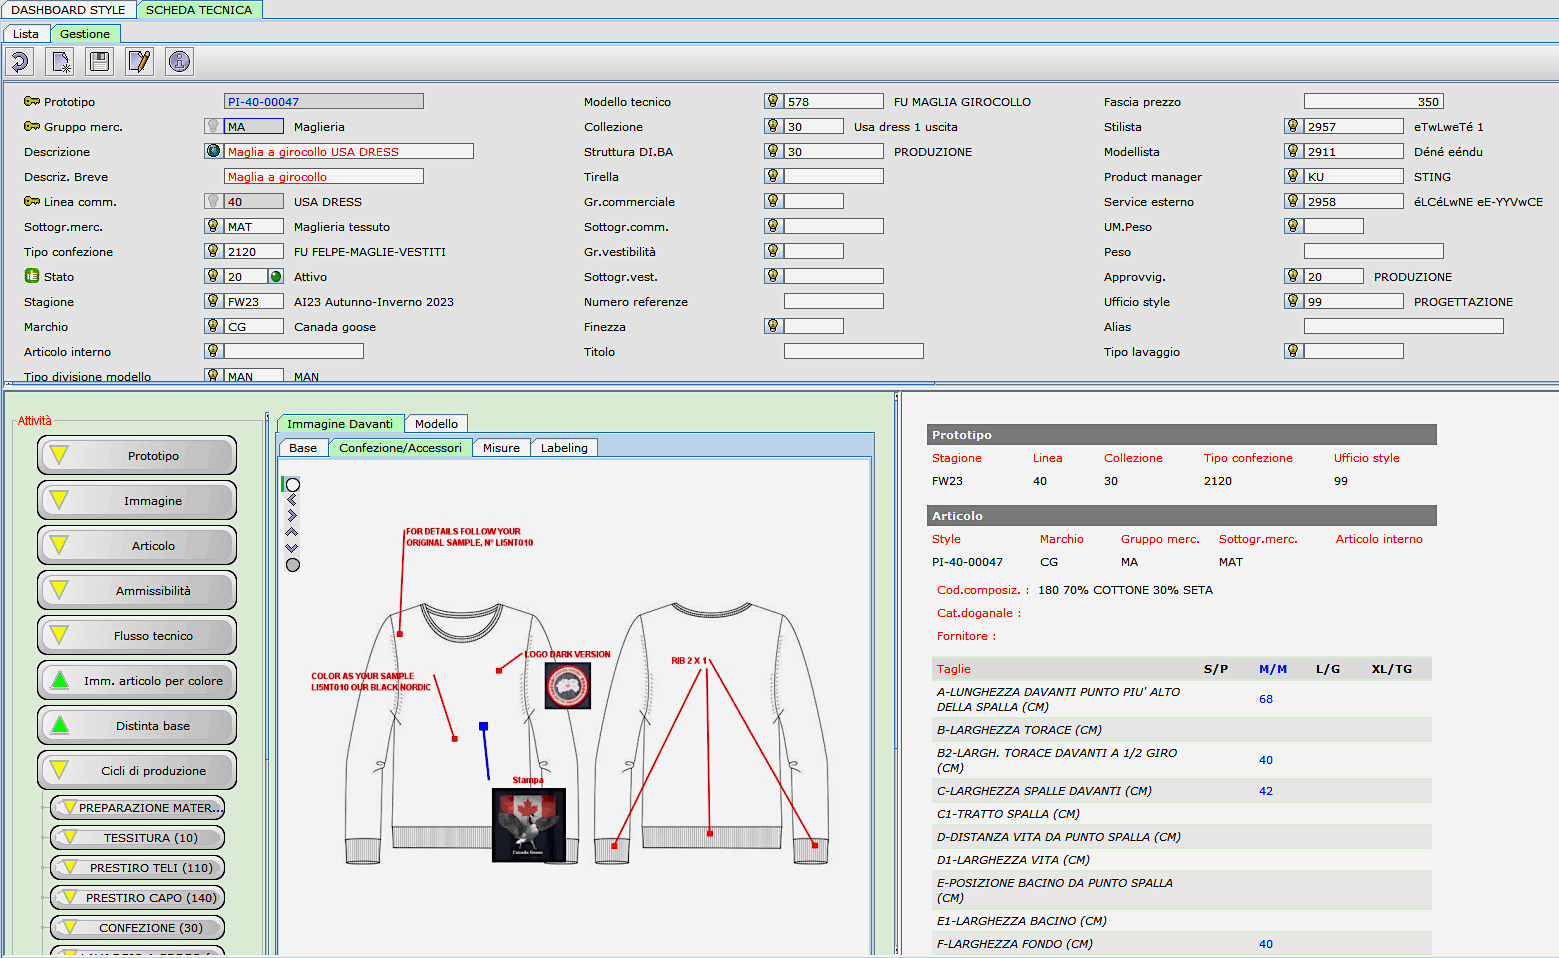Viewport: 1559px width, 958px height.
Task: Select TESSITURA (10) cycle item
Action: click(138, 837)
